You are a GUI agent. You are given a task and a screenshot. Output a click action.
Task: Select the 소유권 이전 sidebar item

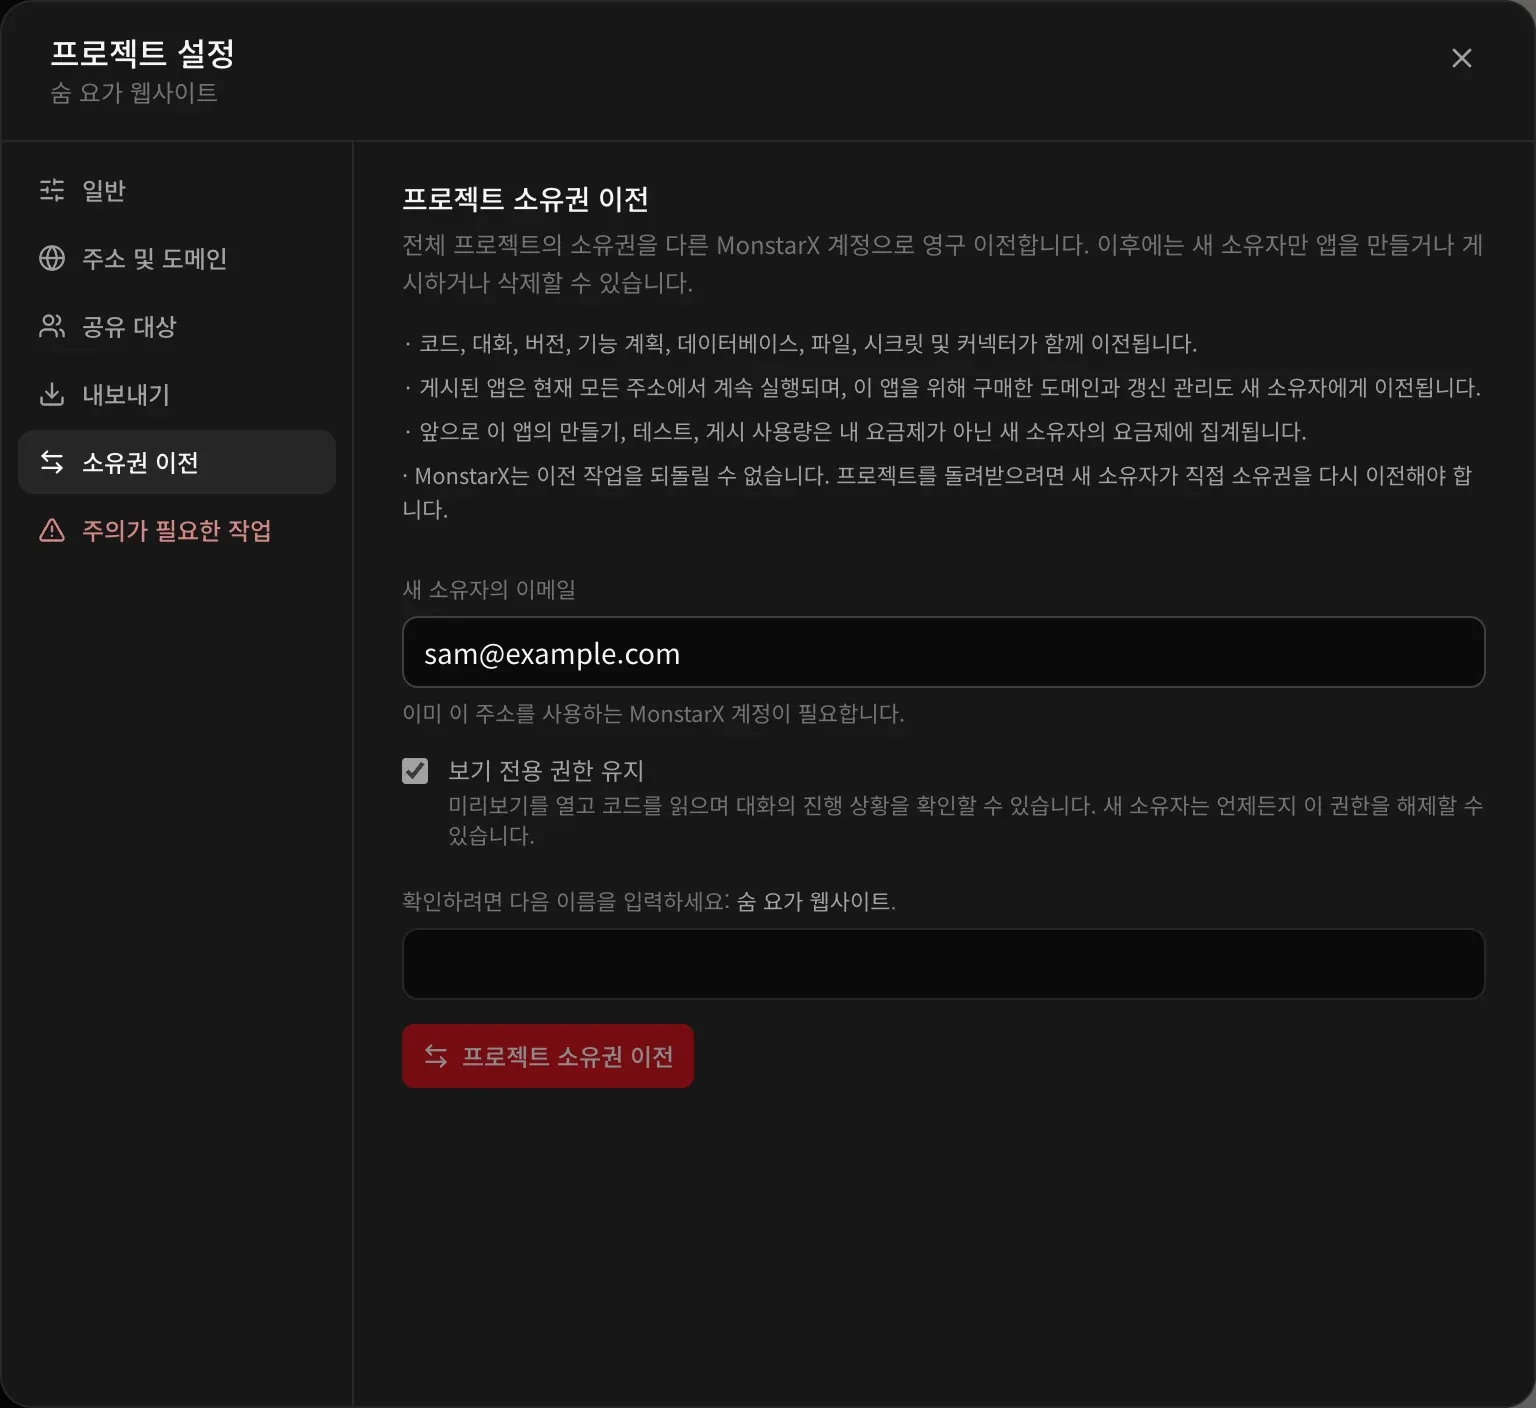[177, 462]
